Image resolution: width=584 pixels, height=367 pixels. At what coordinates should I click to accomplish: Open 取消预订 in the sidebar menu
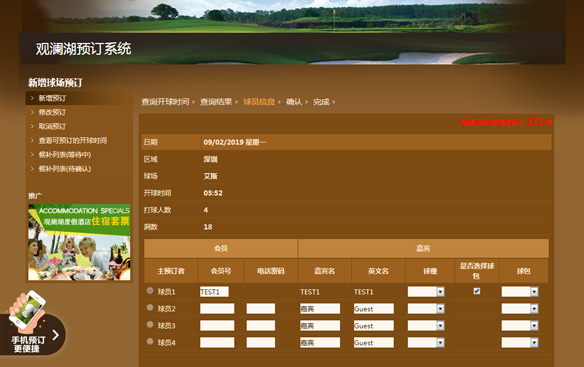[52, 126]
